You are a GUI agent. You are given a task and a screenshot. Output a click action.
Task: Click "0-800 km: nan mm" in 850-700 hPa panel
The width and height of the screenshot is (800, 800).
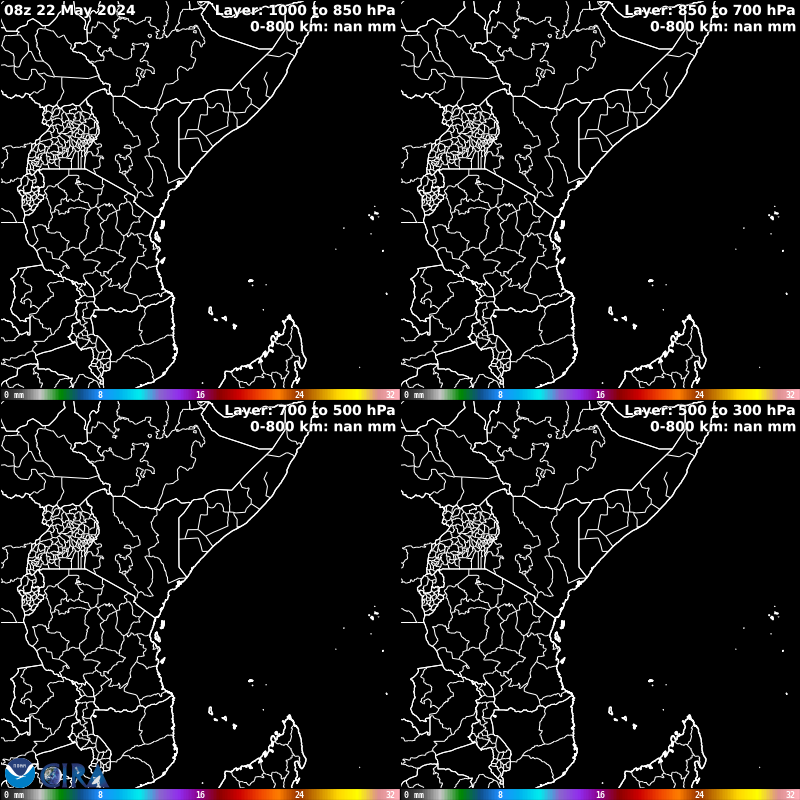[723, 27]
